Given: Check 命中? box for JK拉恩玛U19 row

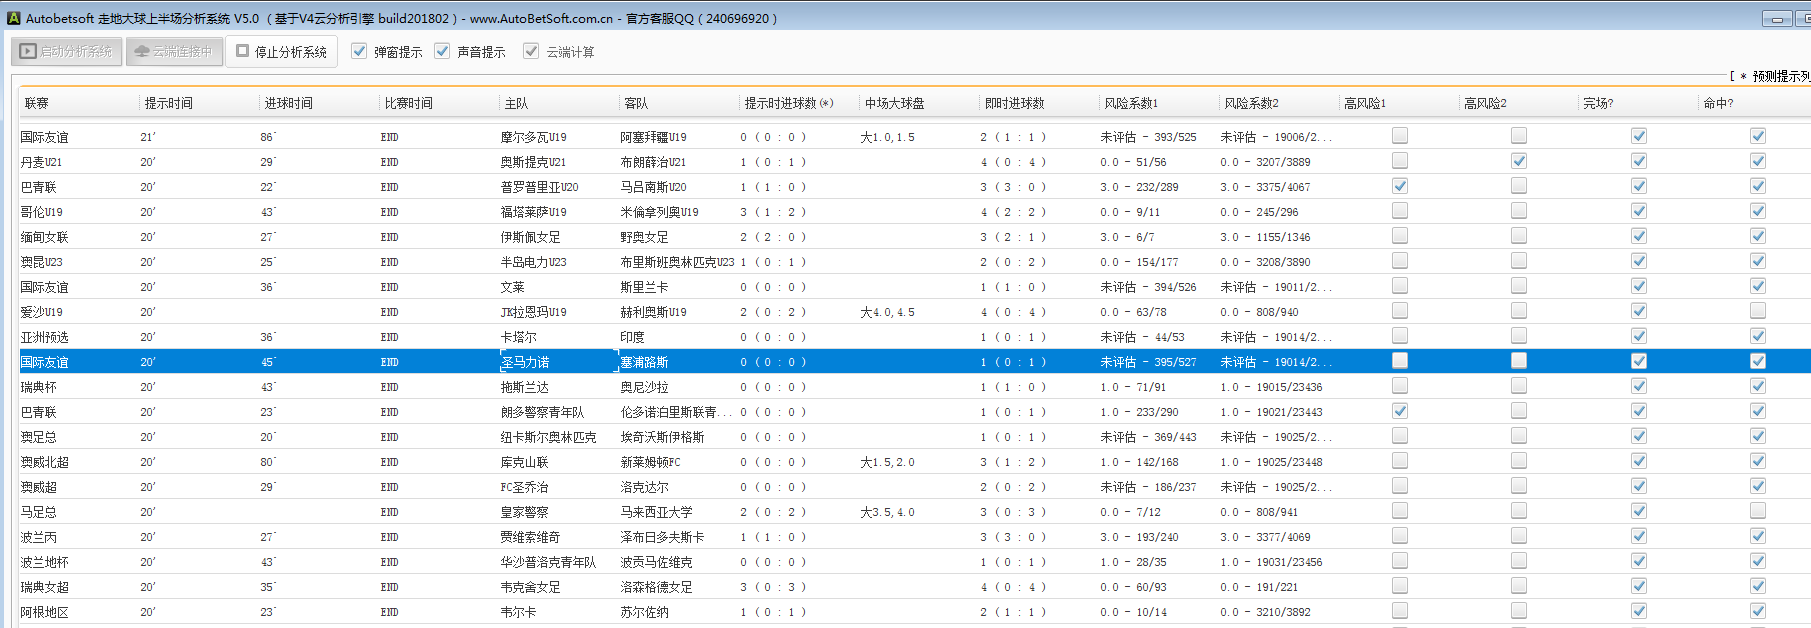Looking at the screenshot, I should (x=1758, y=311).
